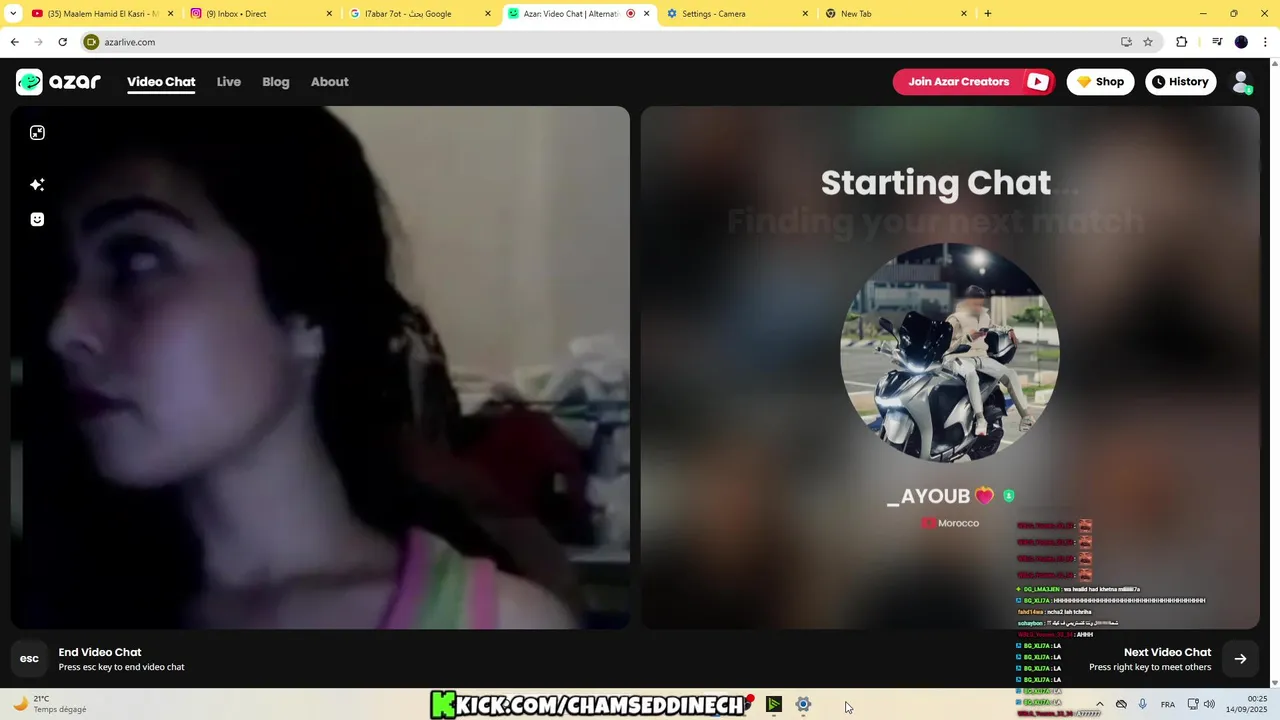Open the sparkle effects icon

pyautogui.click(x=37, y=184)
